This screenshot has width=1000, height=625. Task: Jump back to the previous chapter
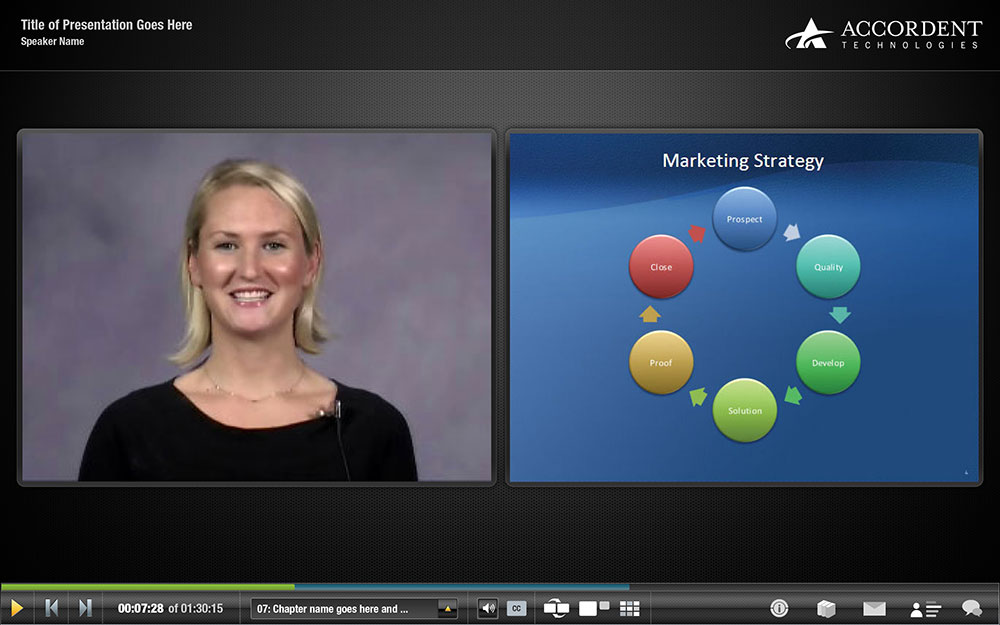(x=52, y=608)
